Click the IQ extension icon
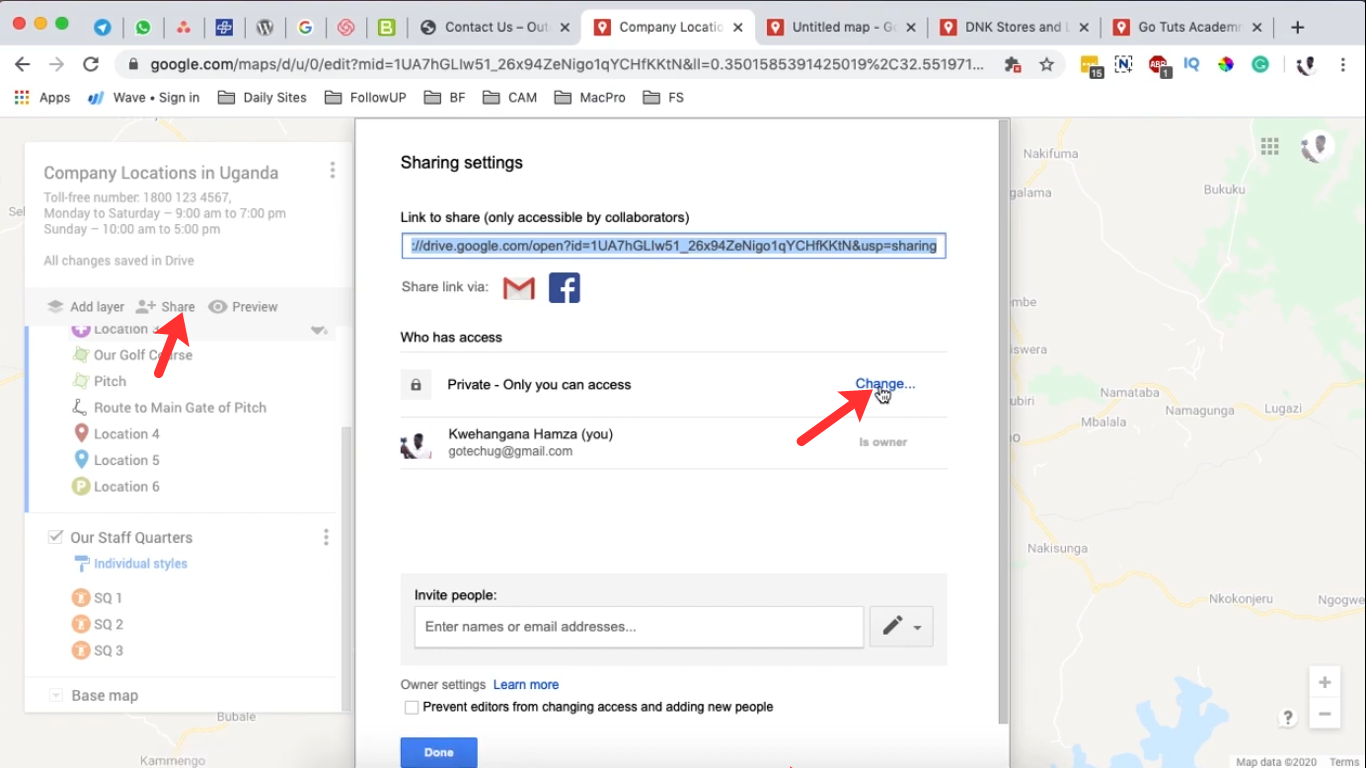Viewport: 1366px width, 768px height. tap(1191, 65)
